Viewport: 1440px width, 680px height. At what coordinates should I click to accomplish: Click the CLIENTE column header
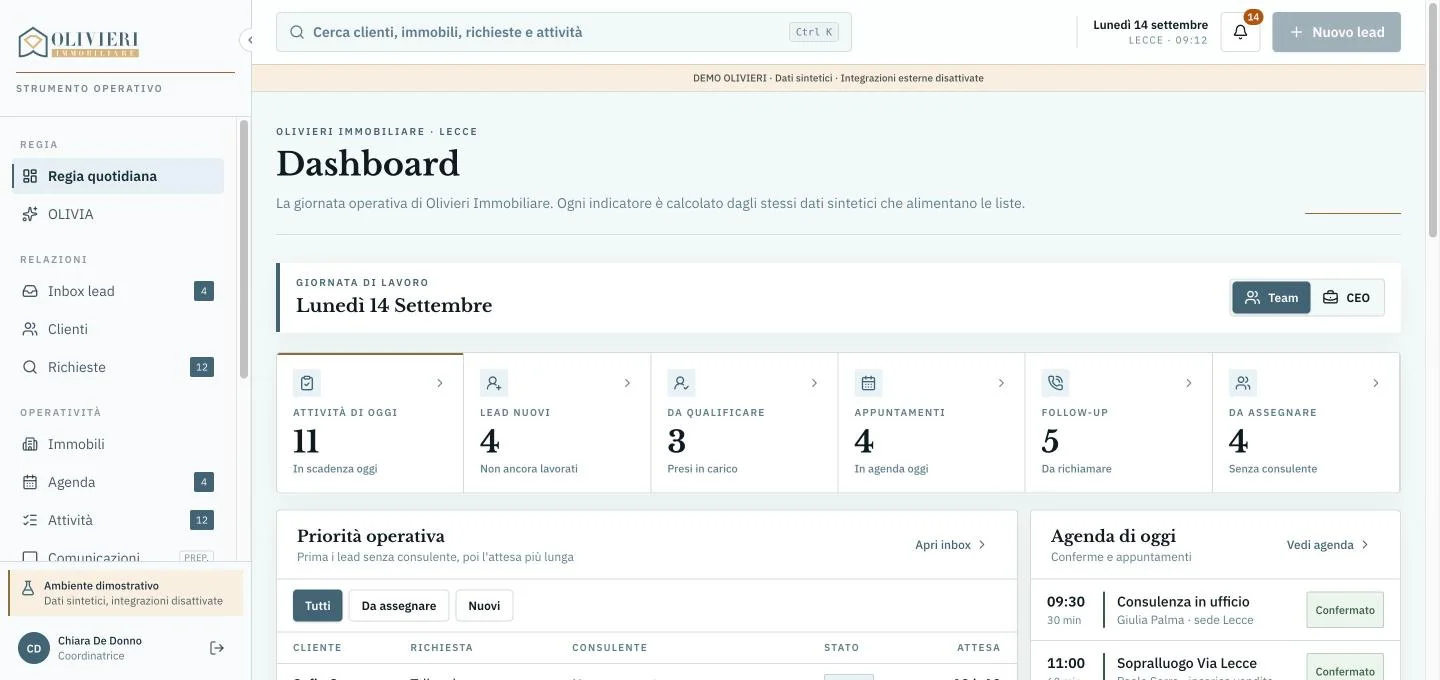pyautogui.click(x=317, y=648)
